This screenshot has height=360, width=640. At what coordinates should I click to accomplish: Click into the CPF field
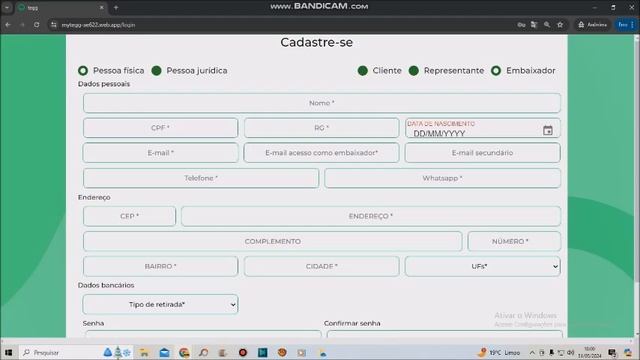click(160, 128)
